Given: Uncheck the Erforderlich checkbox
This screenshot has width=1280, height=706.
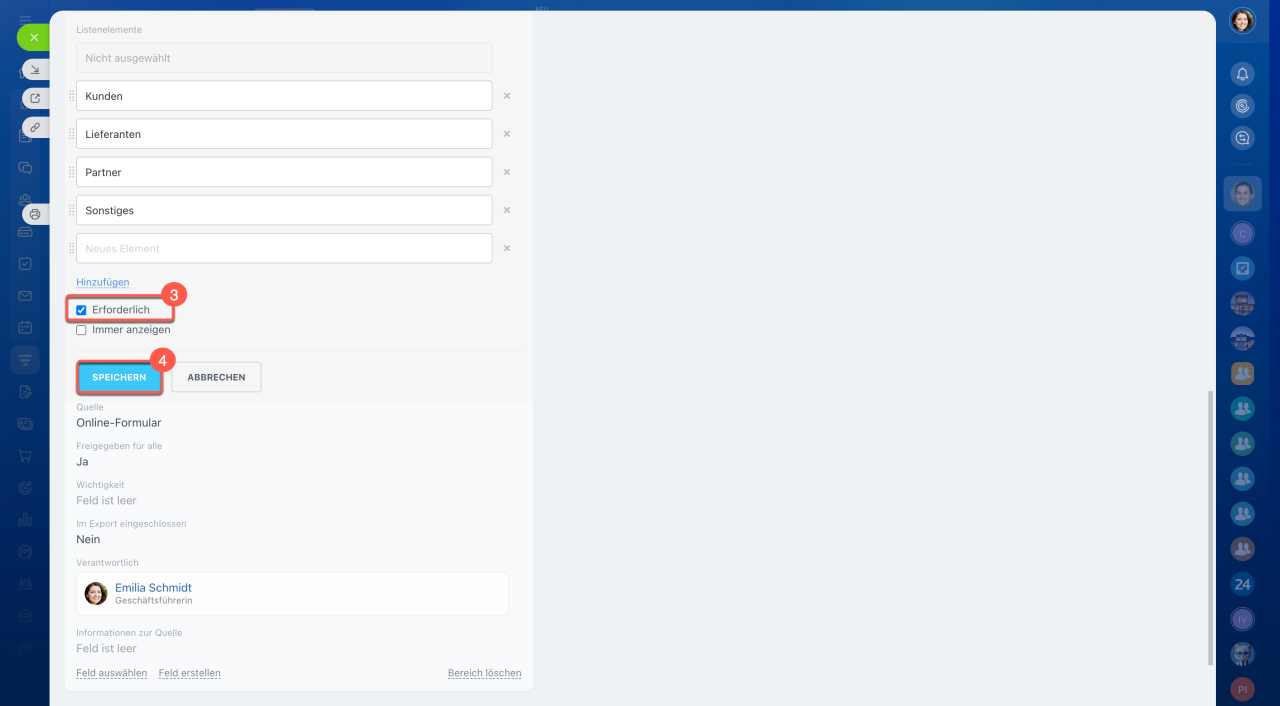Looking at the screenshot, I should click(x=81, y=310).
